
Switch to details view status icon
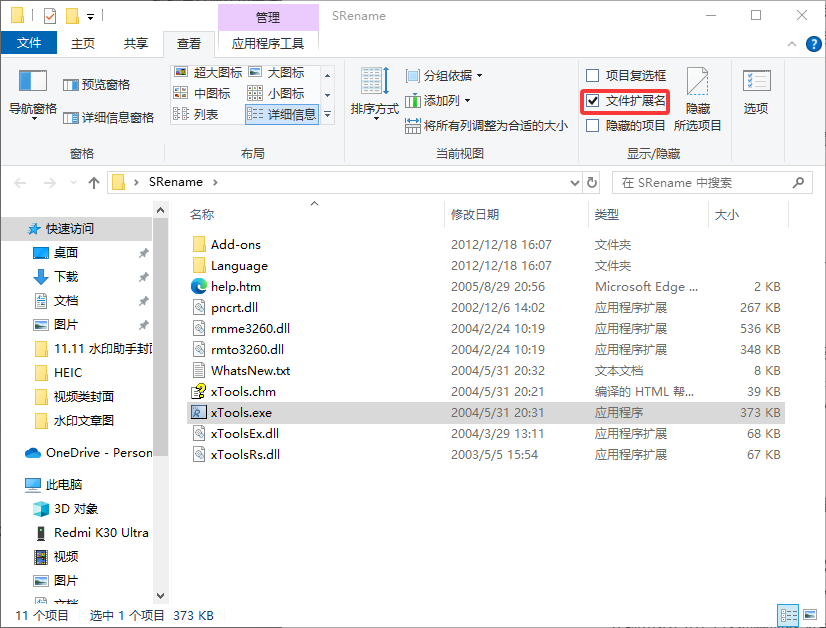click(x=788, y=615)
